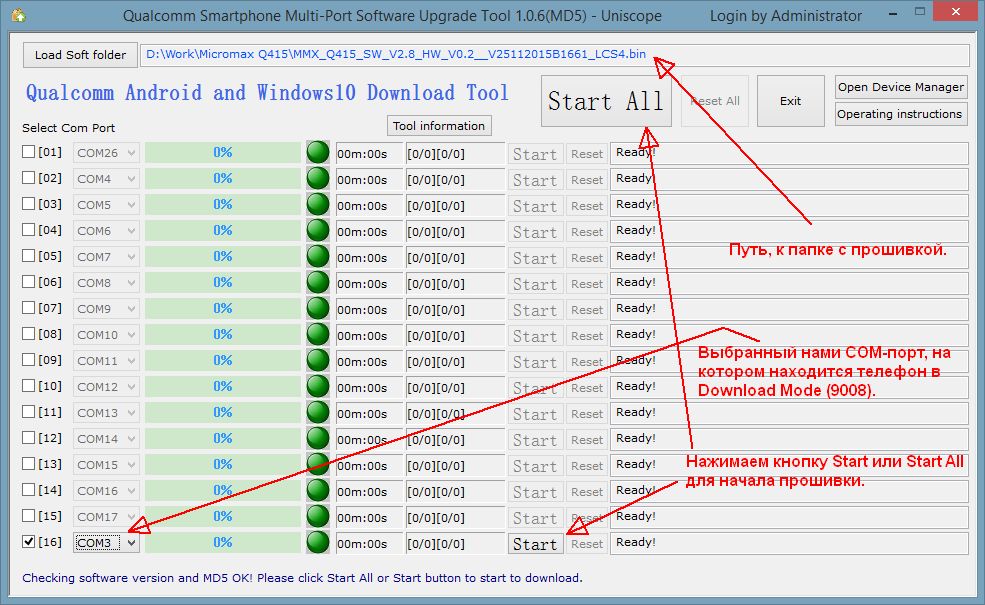Check the port [09] checkbox

(28, 359)
